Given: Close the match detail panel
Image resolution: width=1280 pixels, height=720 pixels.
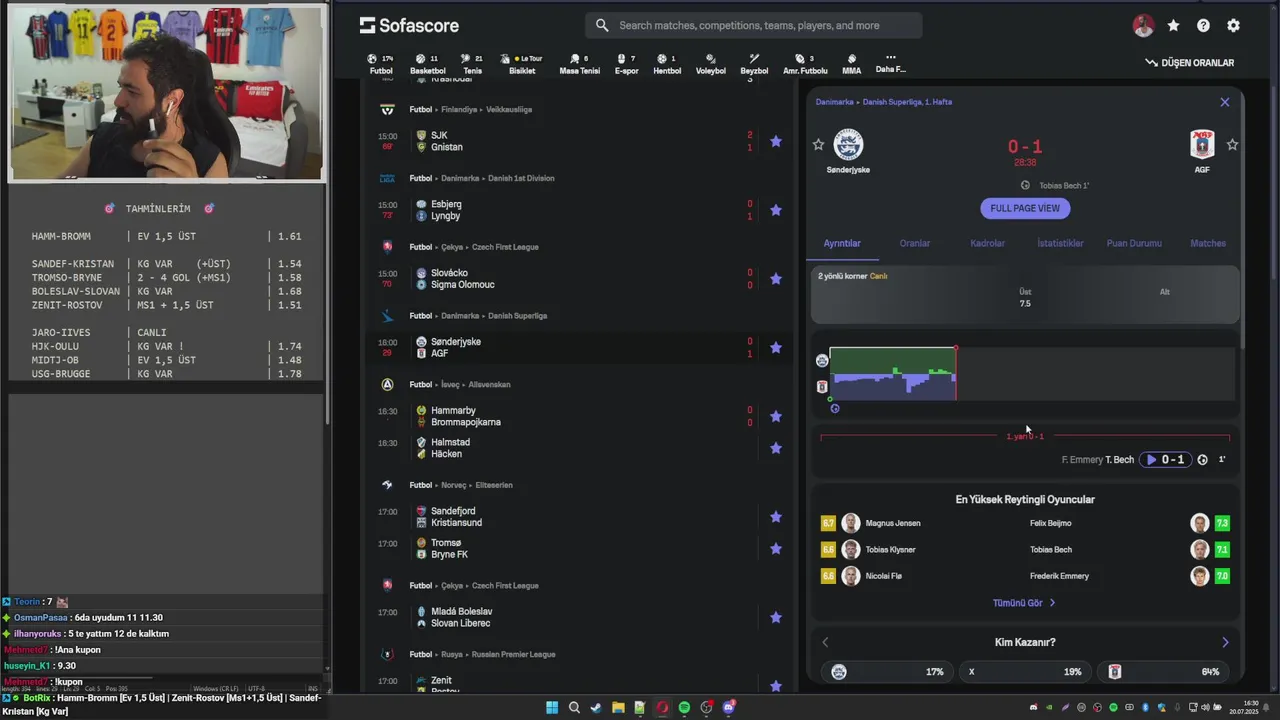Looking at the screenshot, I should click(1225, 102).
